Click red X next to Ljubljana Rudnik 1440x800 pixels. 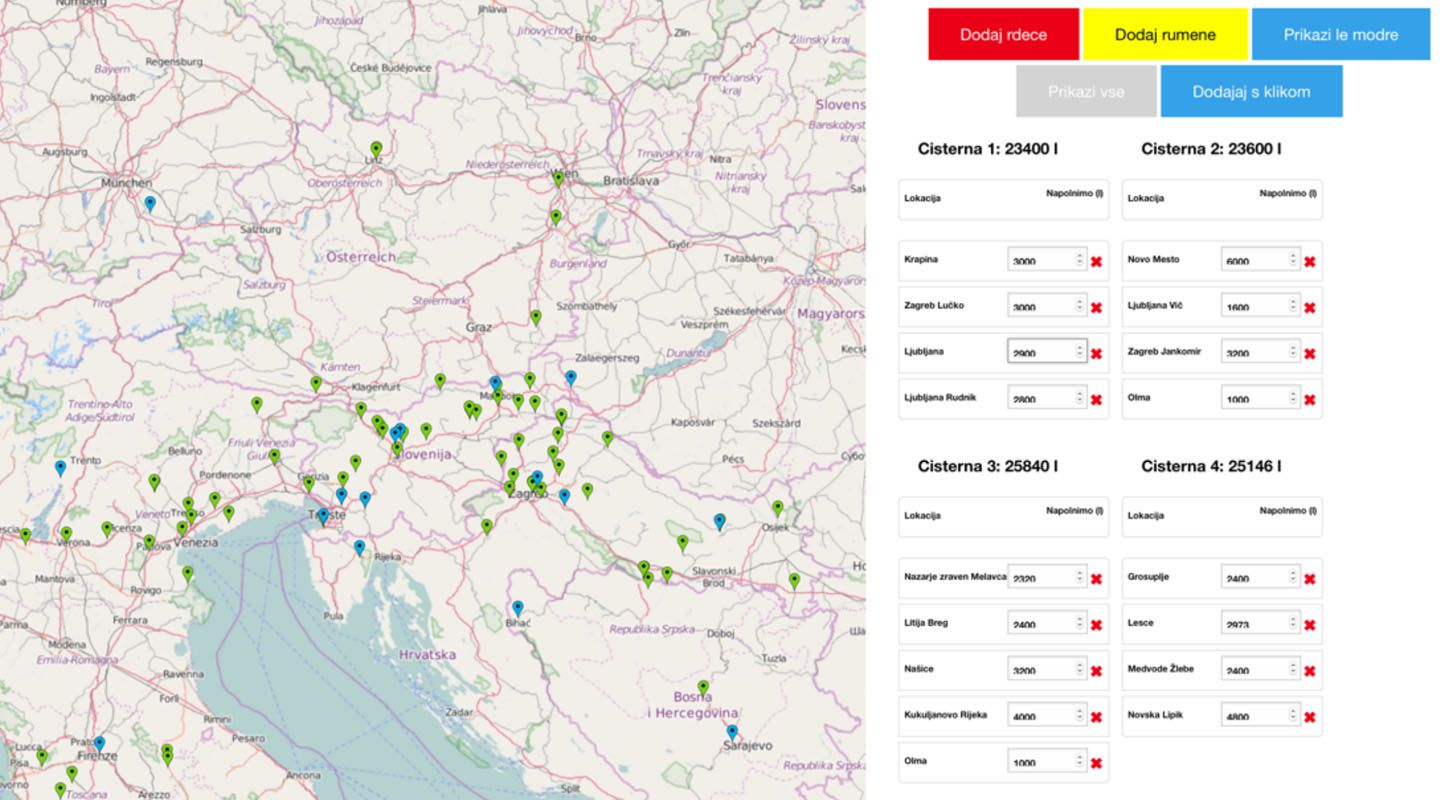coord(1096,400)
